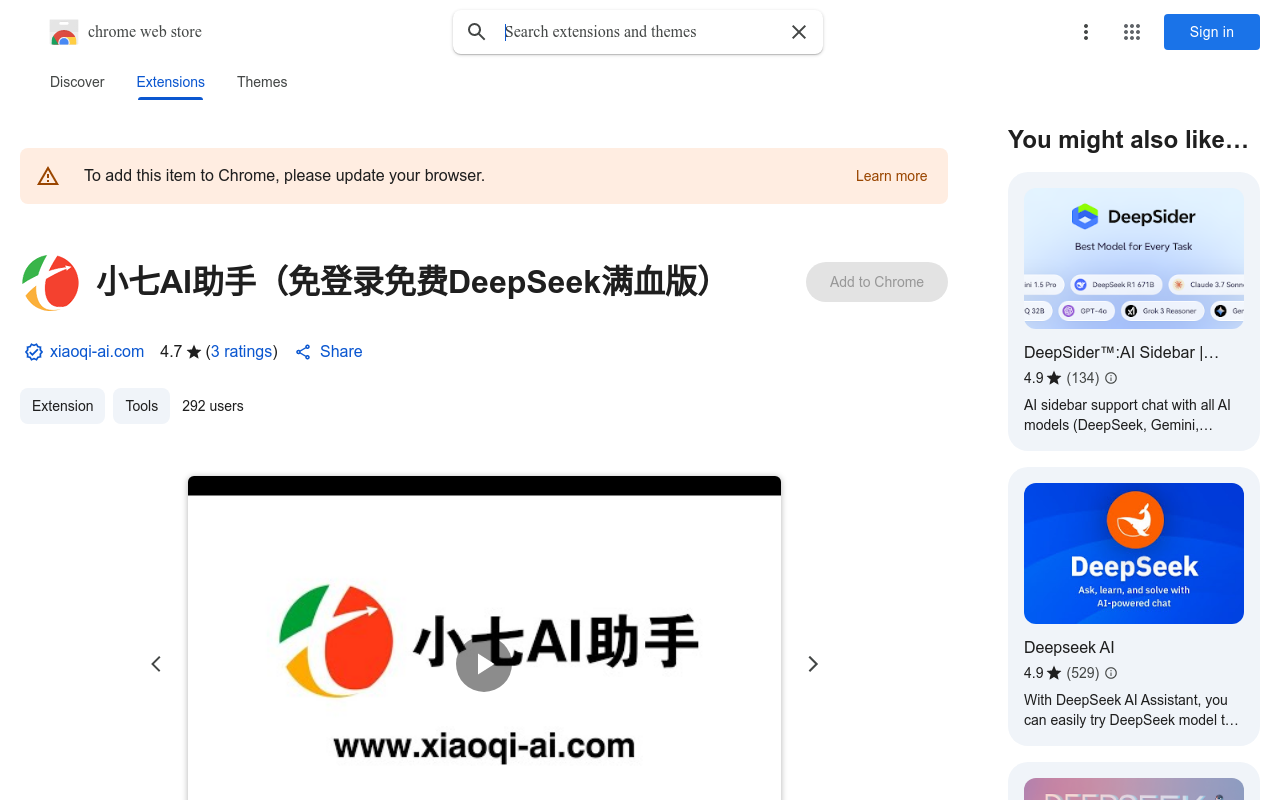The width and height of the screenshot is (1280, 800).
Task: Open the DeepSider thumbnail image
Action: pos(1134,259)
